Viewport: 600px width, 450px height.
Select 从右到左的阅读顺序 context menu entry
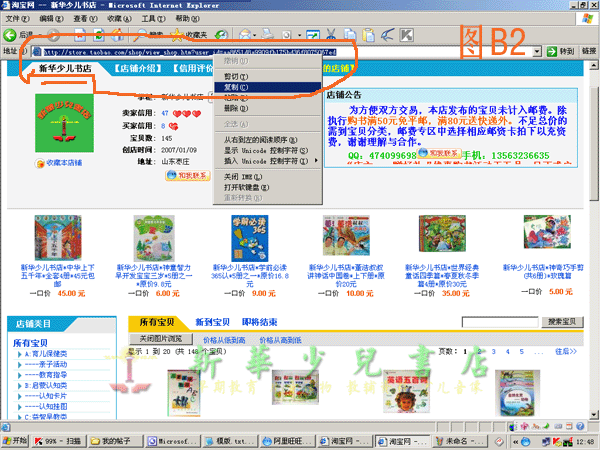267,140
